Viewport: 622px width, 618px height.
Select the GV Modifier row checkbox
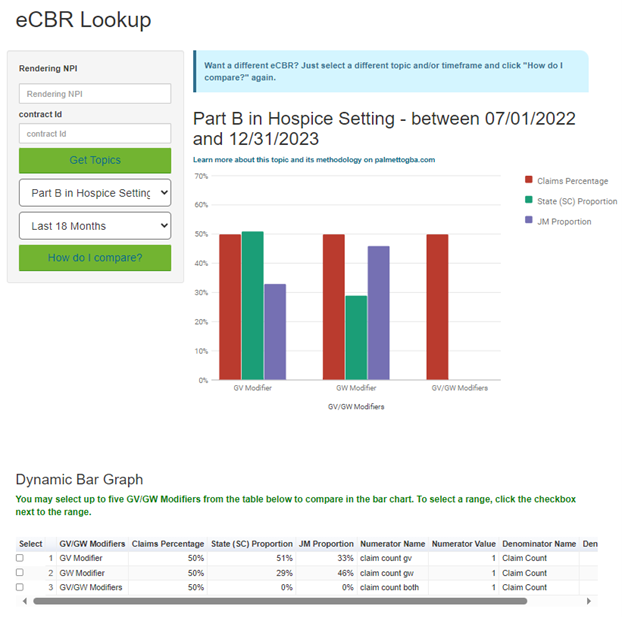pyautogui.click(x=20, y=558)
